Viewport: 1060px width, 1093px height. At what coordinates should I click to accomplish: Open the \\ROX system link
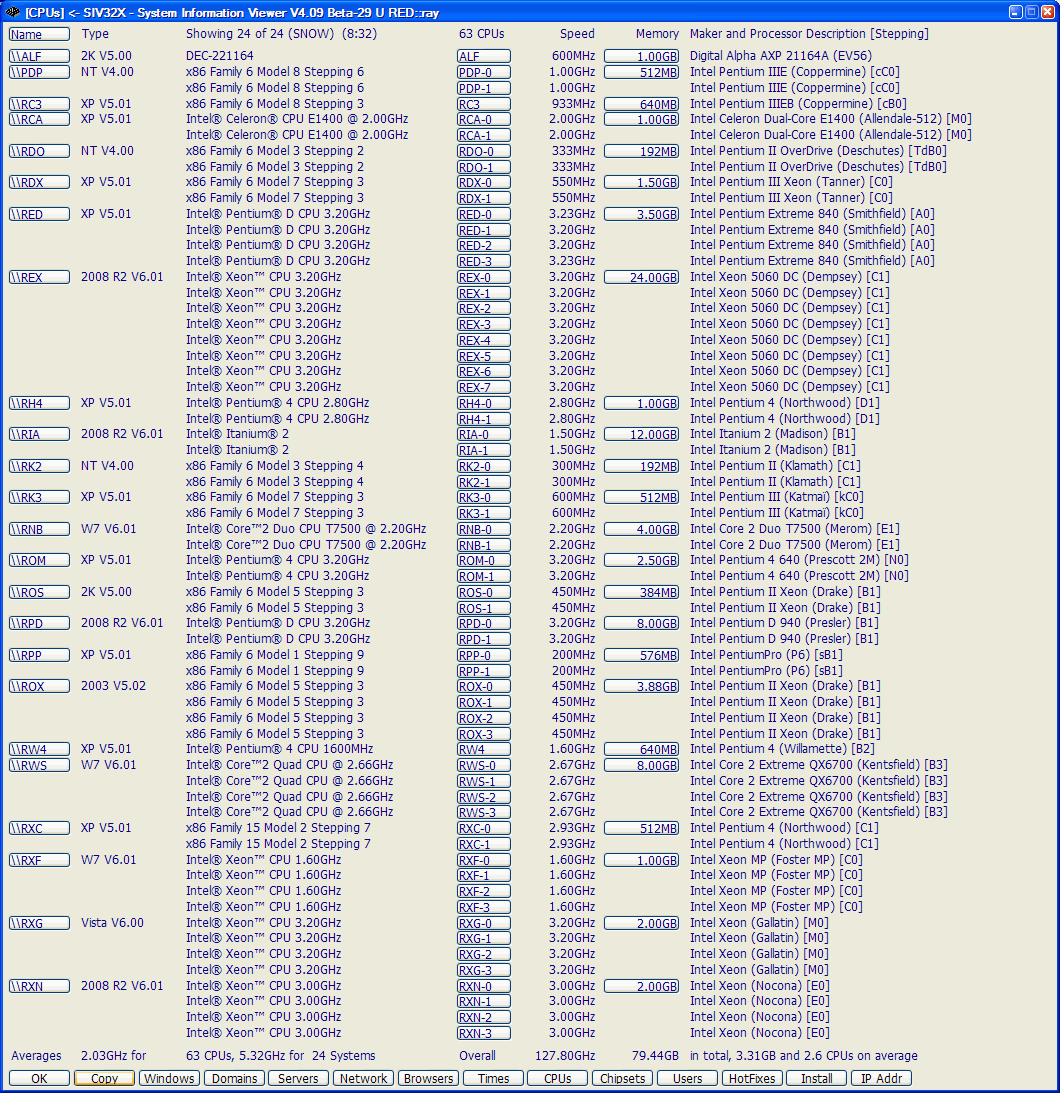(39, 686)
